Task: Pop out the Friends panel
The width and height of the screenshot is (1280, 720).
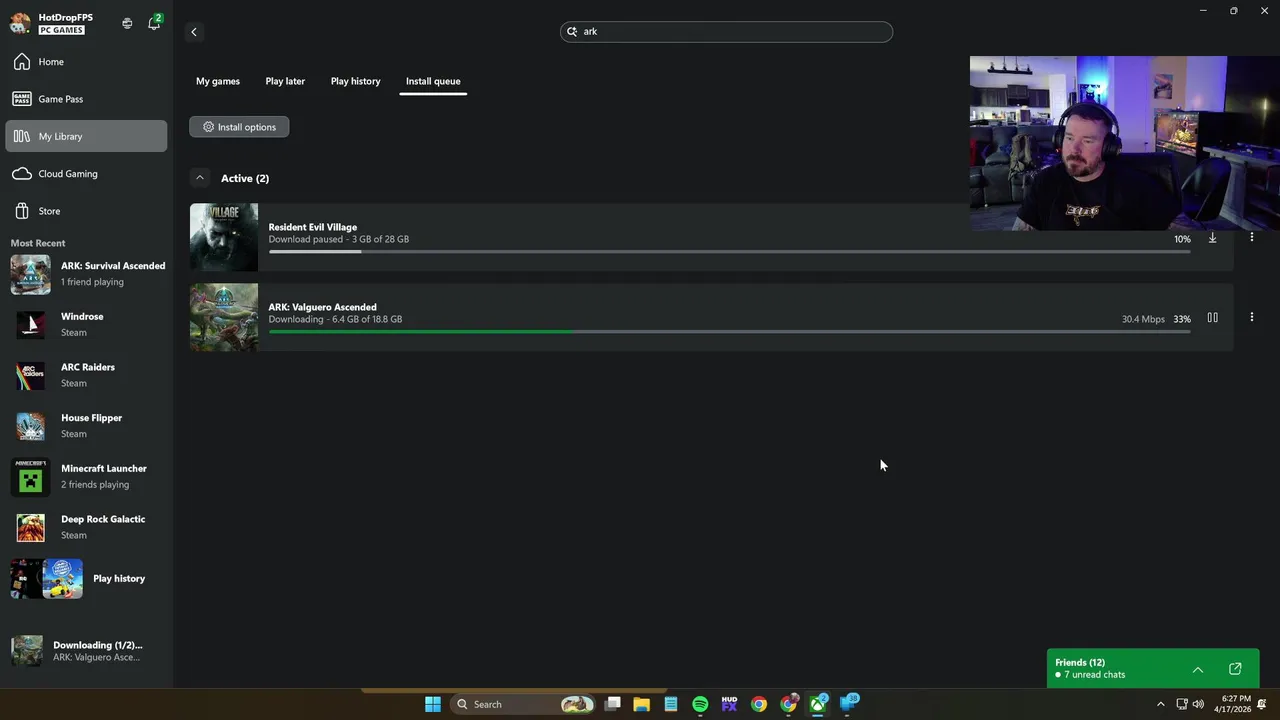Action: [x=1235, y=669]
